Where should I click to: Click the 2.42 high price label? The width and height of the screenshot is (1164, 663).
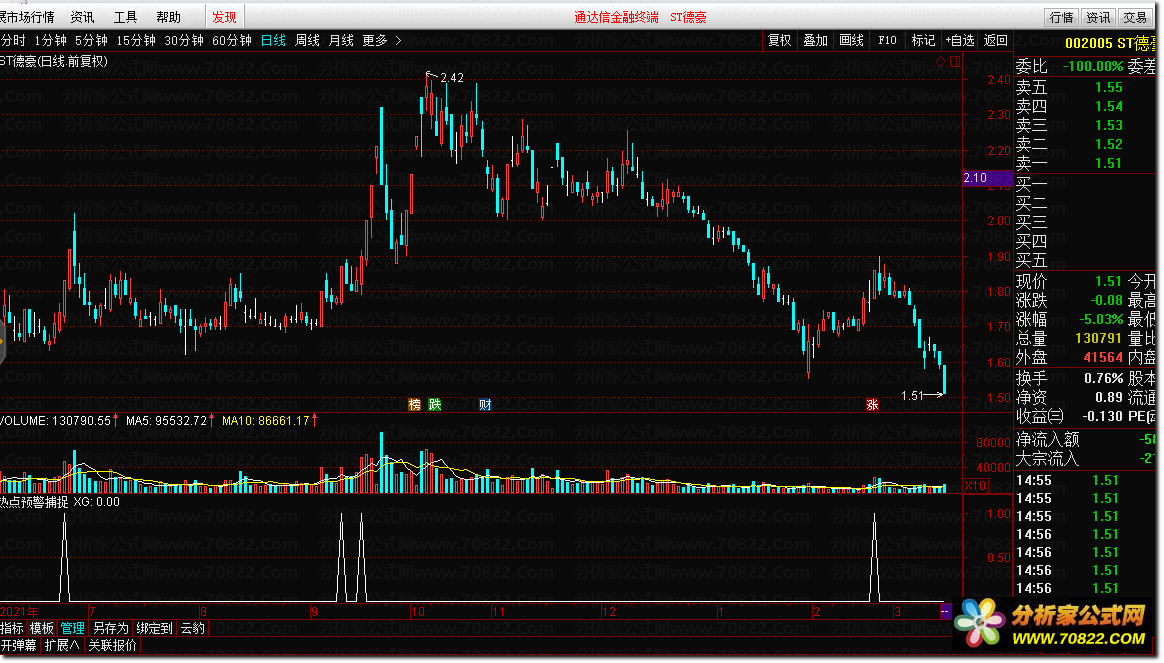point(451,77)
